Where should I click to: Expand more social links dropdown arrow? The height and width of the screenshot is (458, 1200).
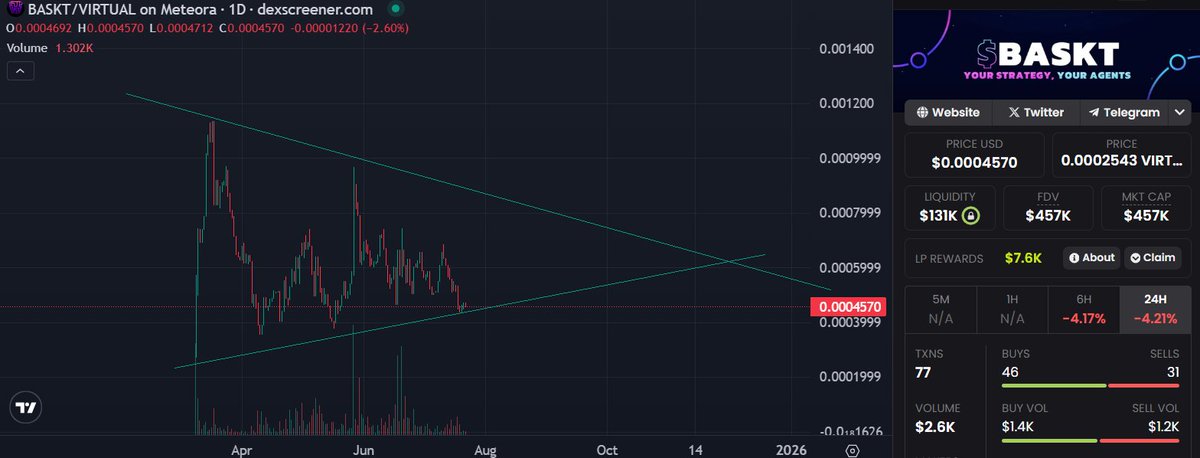coord(1180,113)
